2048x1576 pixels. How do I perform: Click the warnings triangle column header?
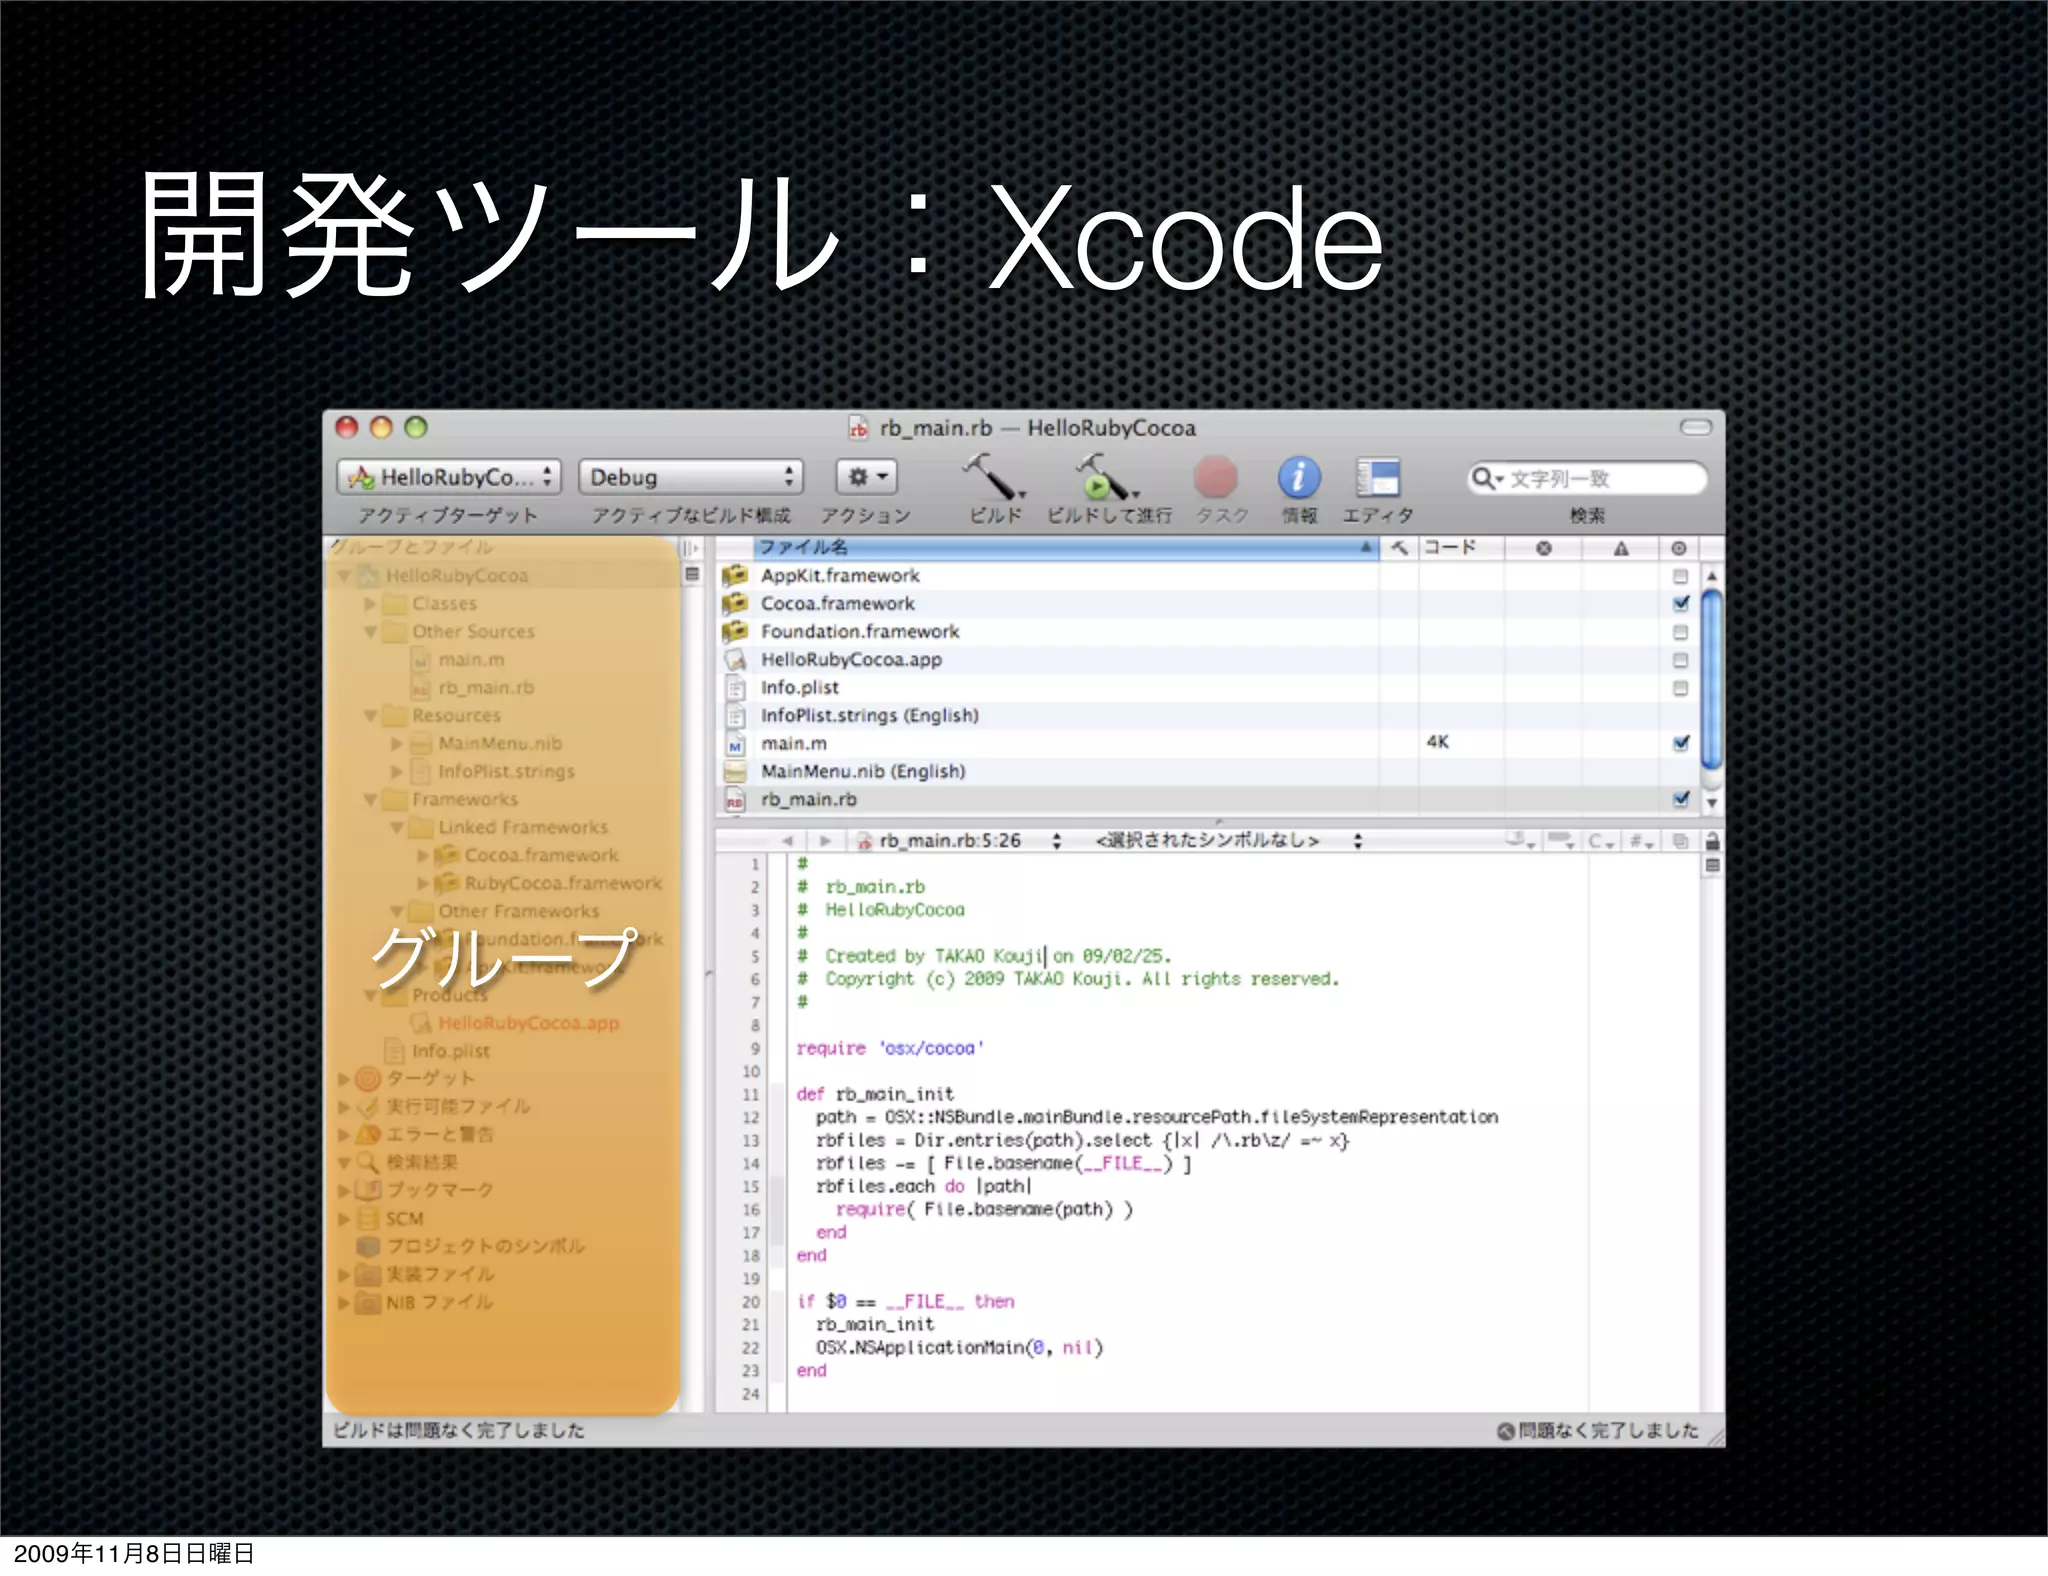(x=1620, y=548)
